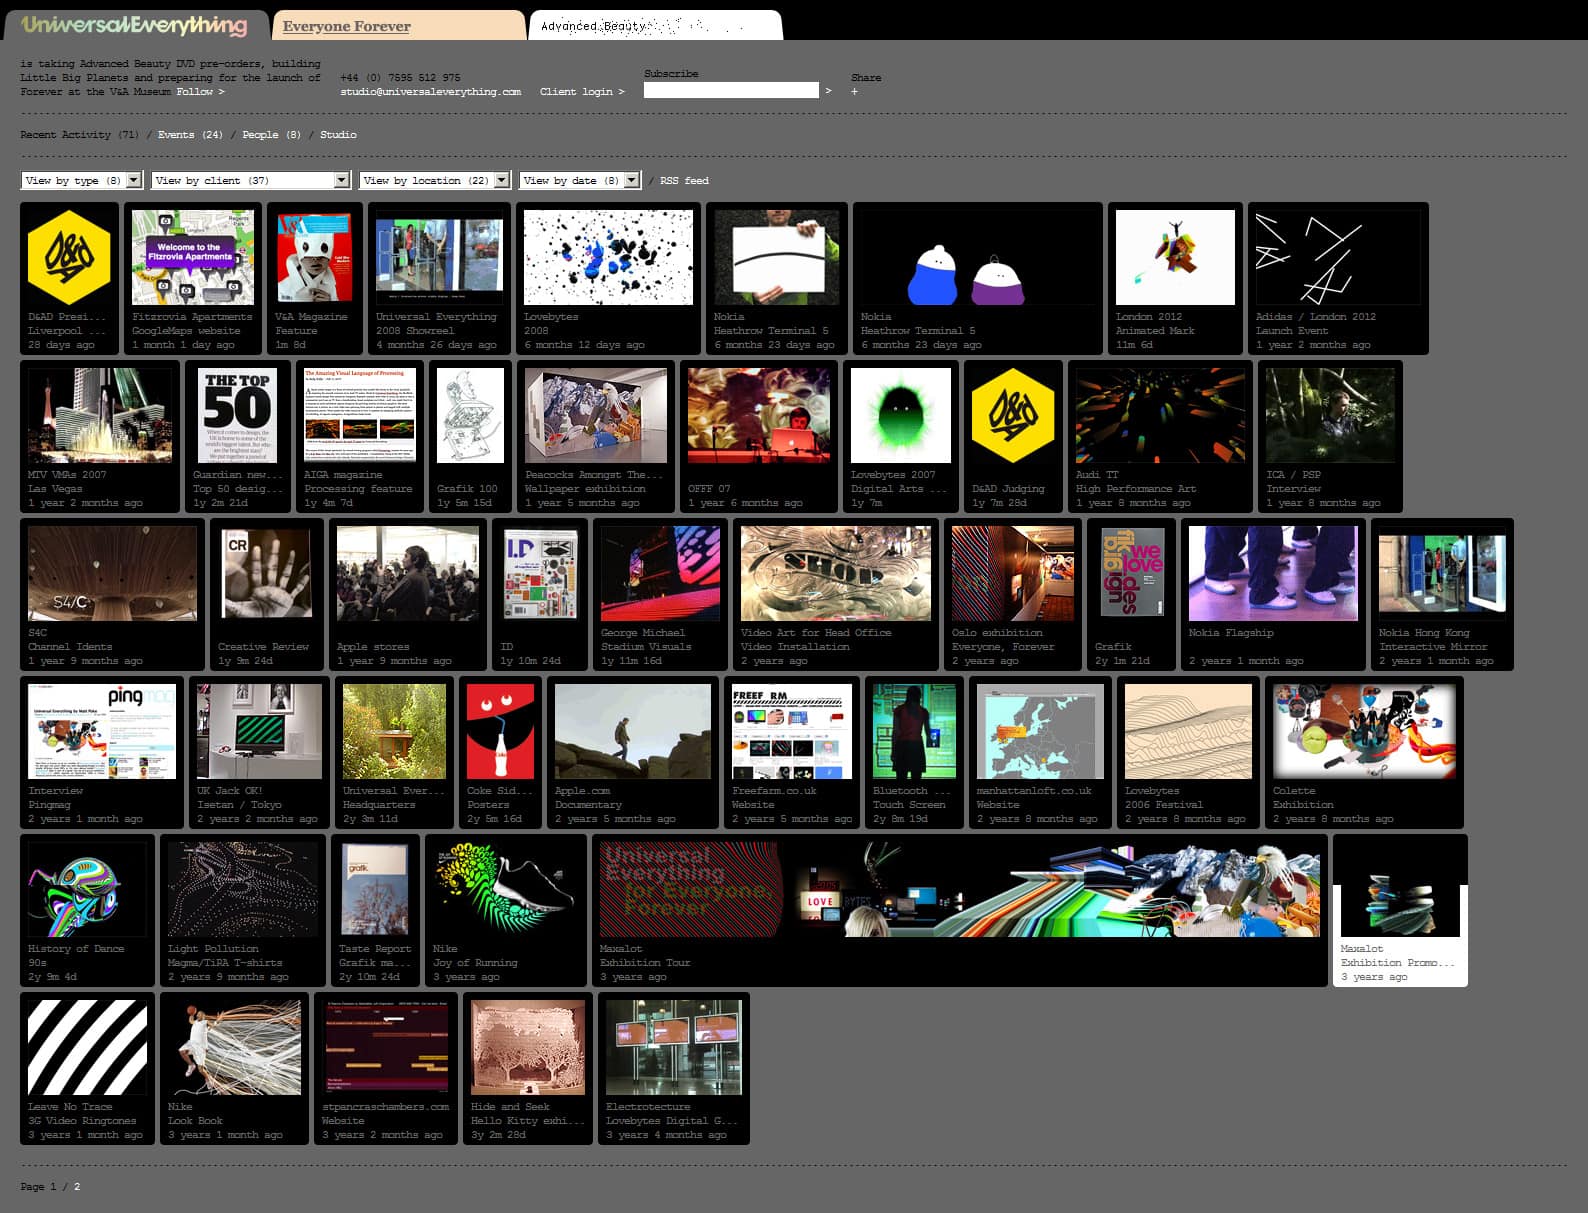Click the Client login link
The width and height of the screenshot is (1588, 1213).
point(581,92)
